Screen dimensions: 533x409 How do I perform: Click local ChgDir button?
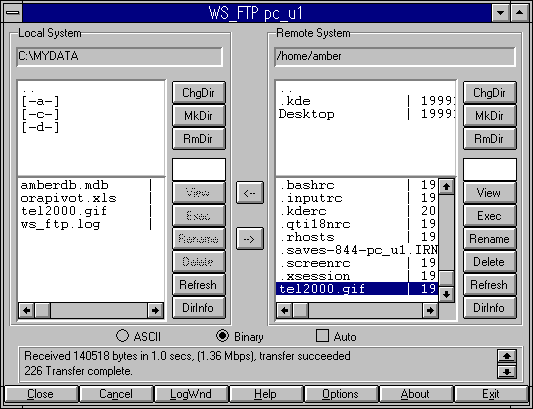(x=199, y=92)
